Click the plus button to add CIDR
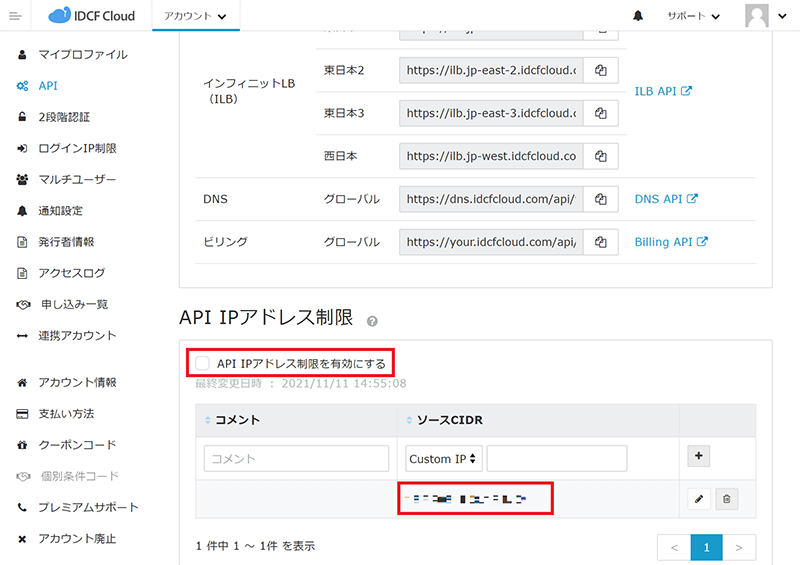The height and width of the screenshot is (565, 800). (699, 457)
